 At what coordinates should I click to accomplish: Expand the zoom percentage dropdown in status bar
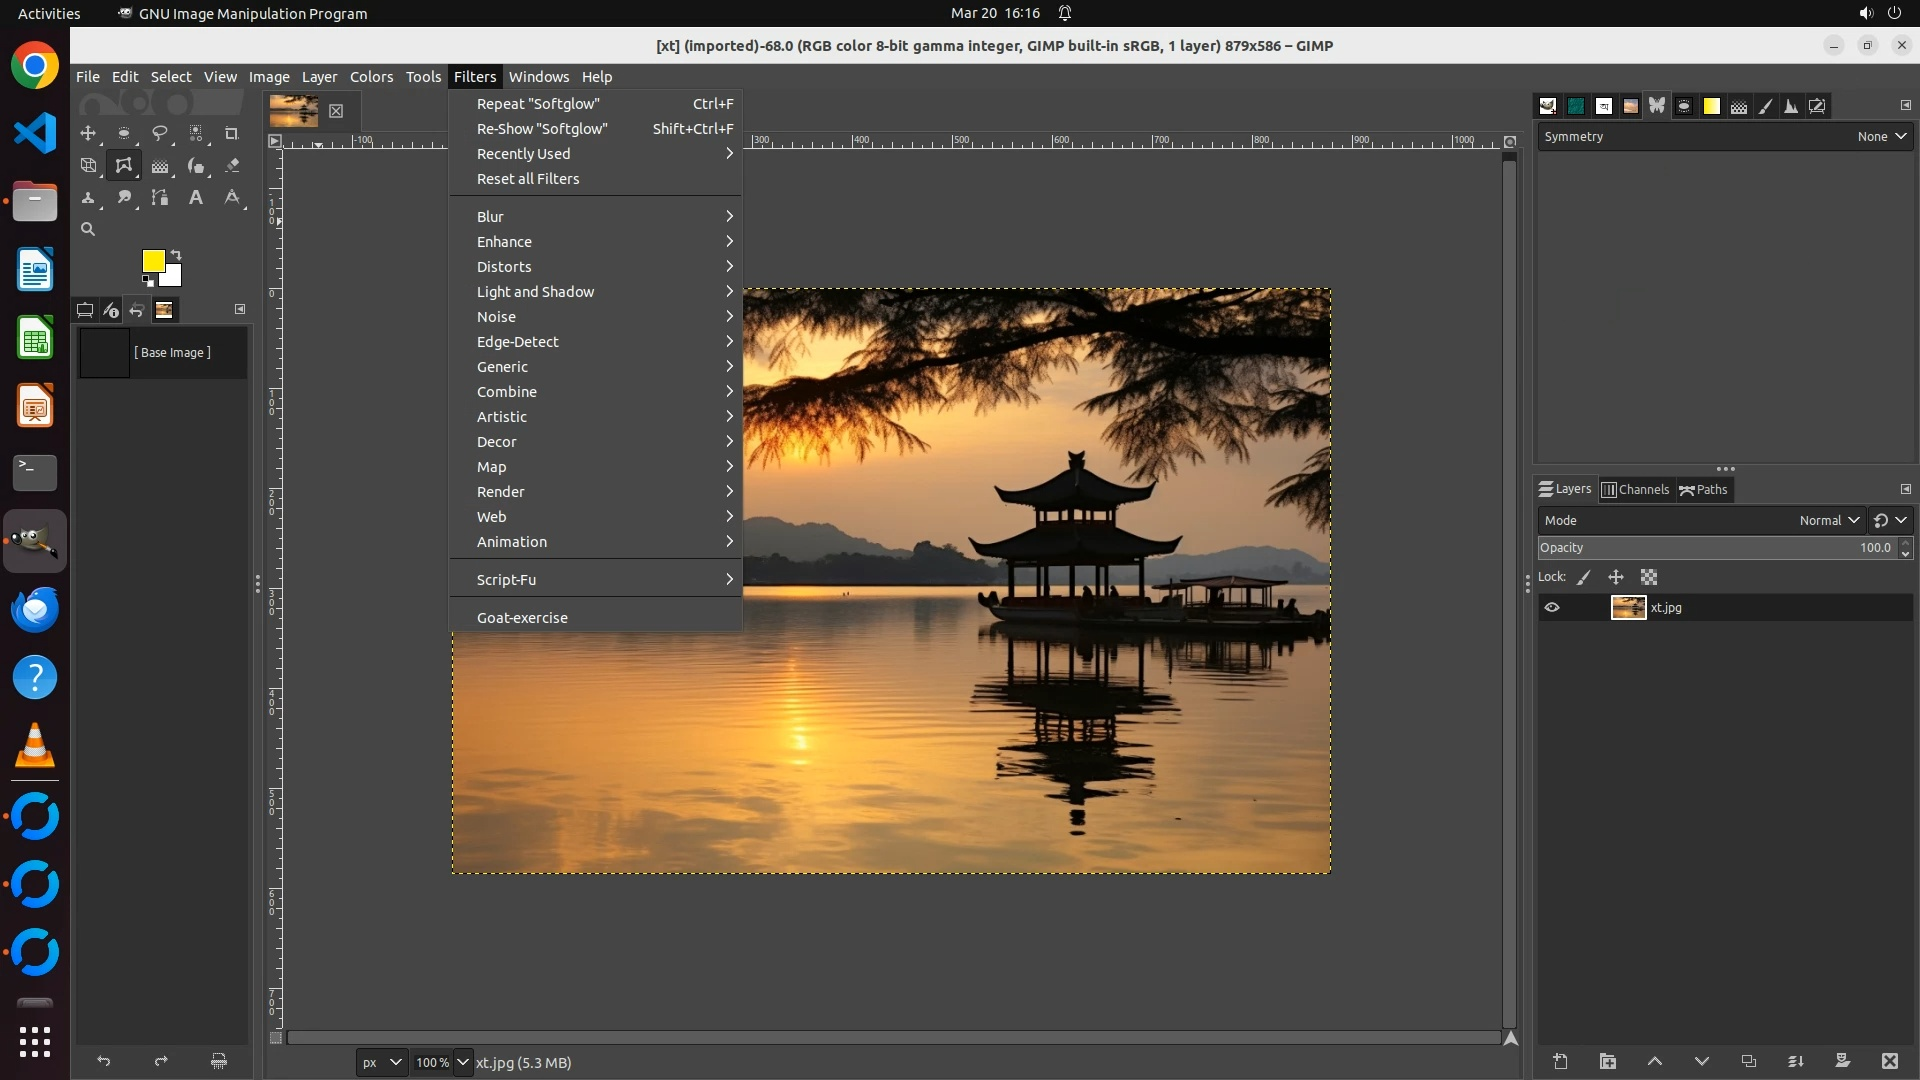click(462, 1063)
